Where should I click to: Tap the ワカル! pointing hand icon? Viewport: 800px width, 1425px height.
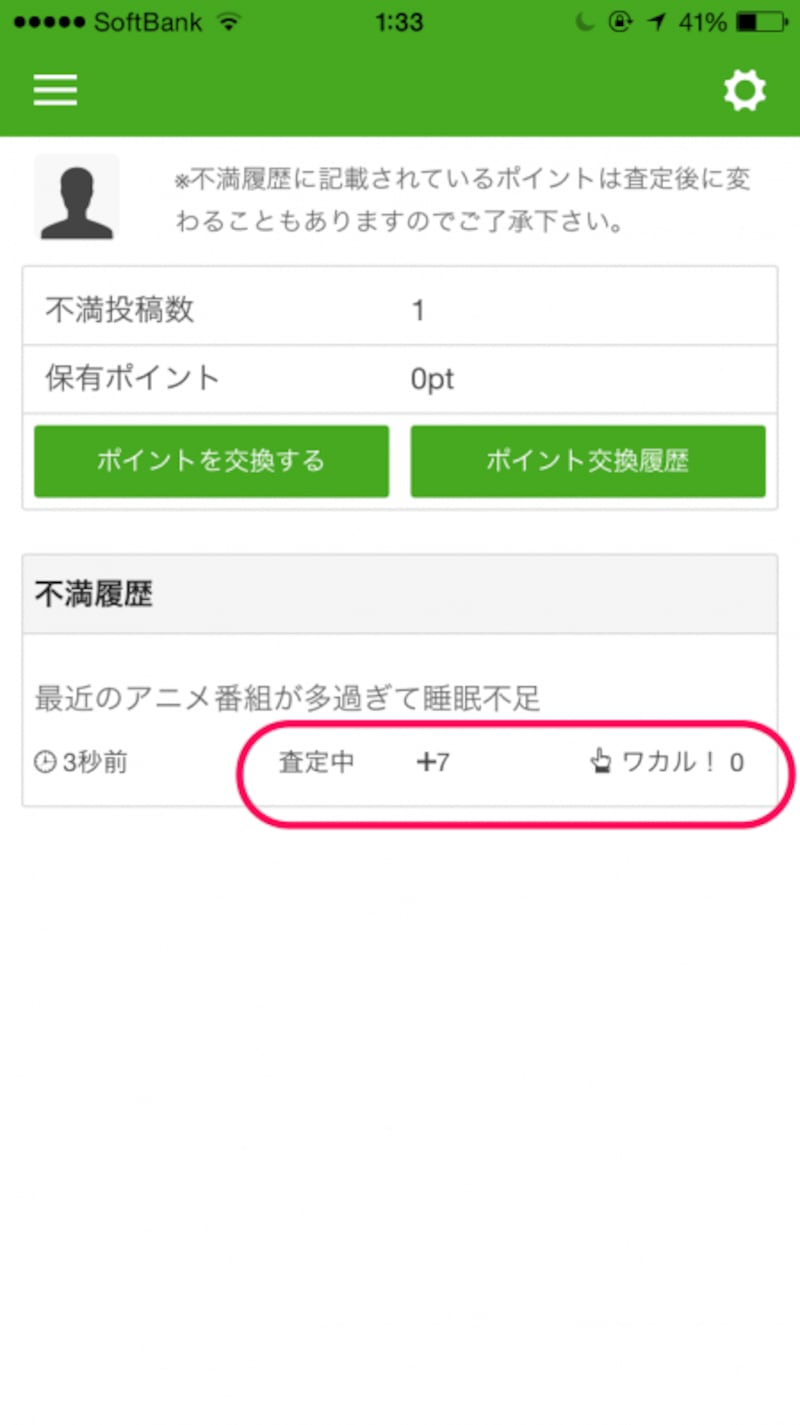pyautogui.click(x=600, y=763)
